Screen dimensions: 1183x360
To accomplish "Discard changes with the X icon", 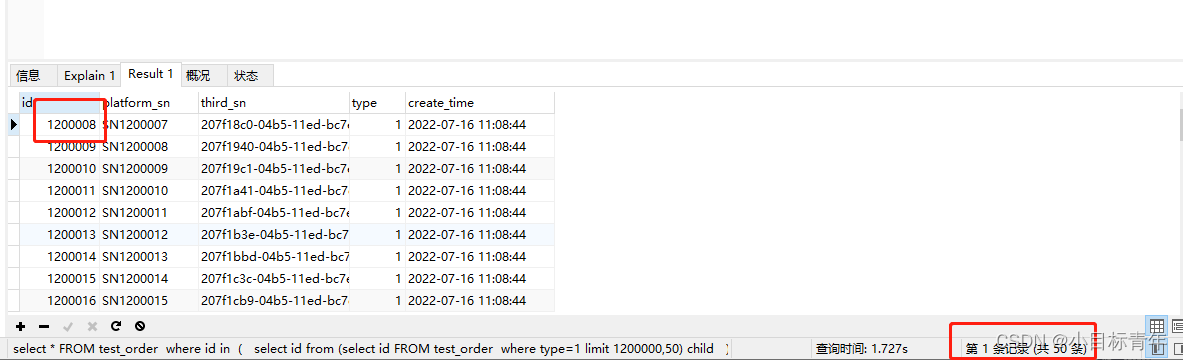I will point(92,327).
